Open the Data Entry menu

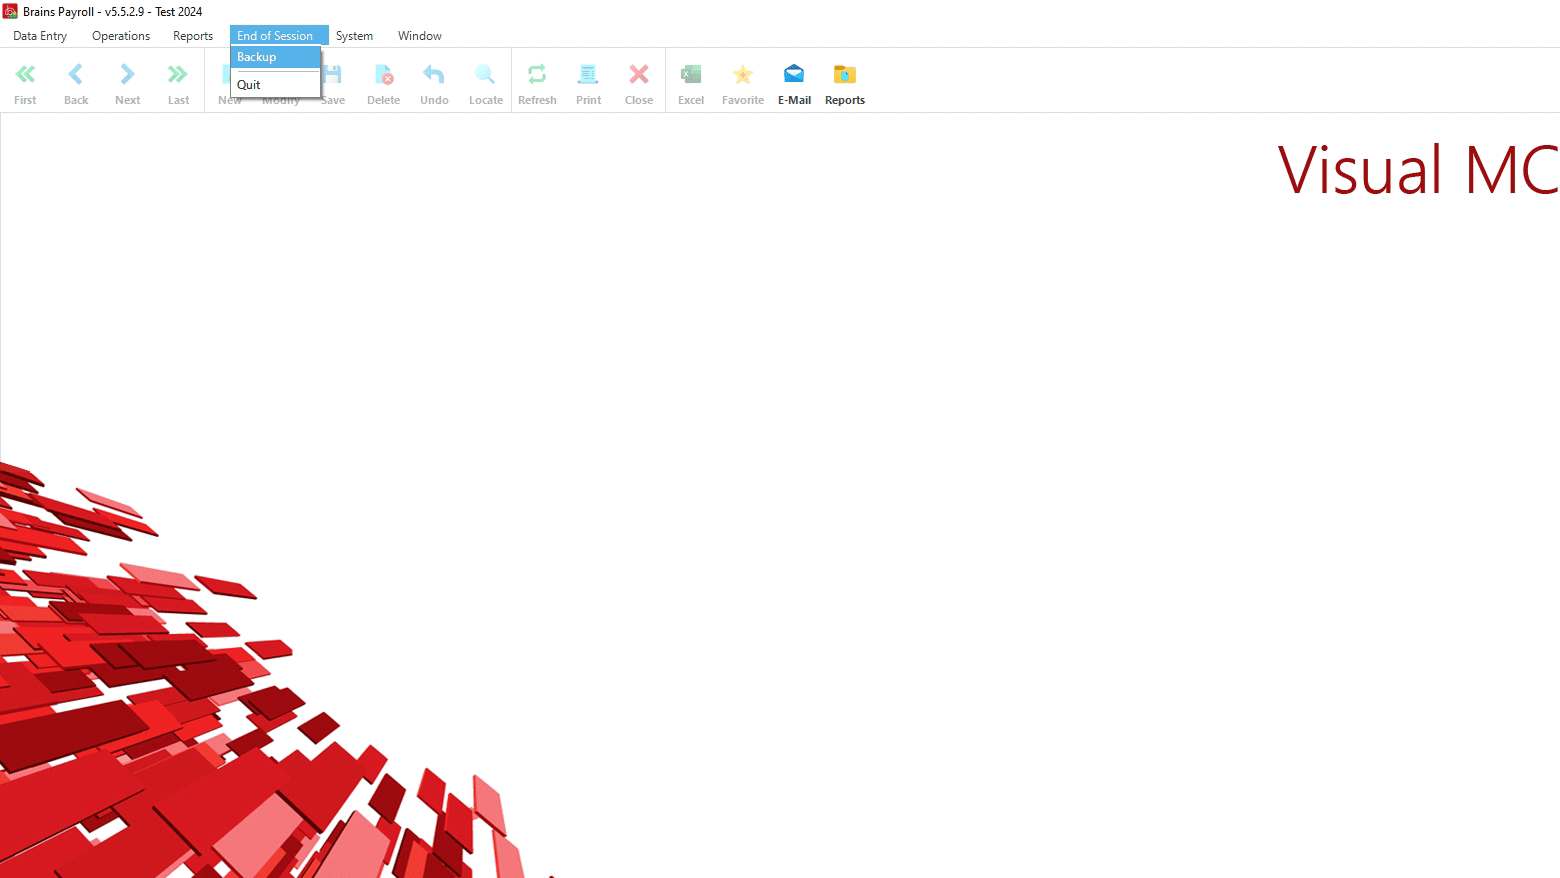click(x=40, y=36)
